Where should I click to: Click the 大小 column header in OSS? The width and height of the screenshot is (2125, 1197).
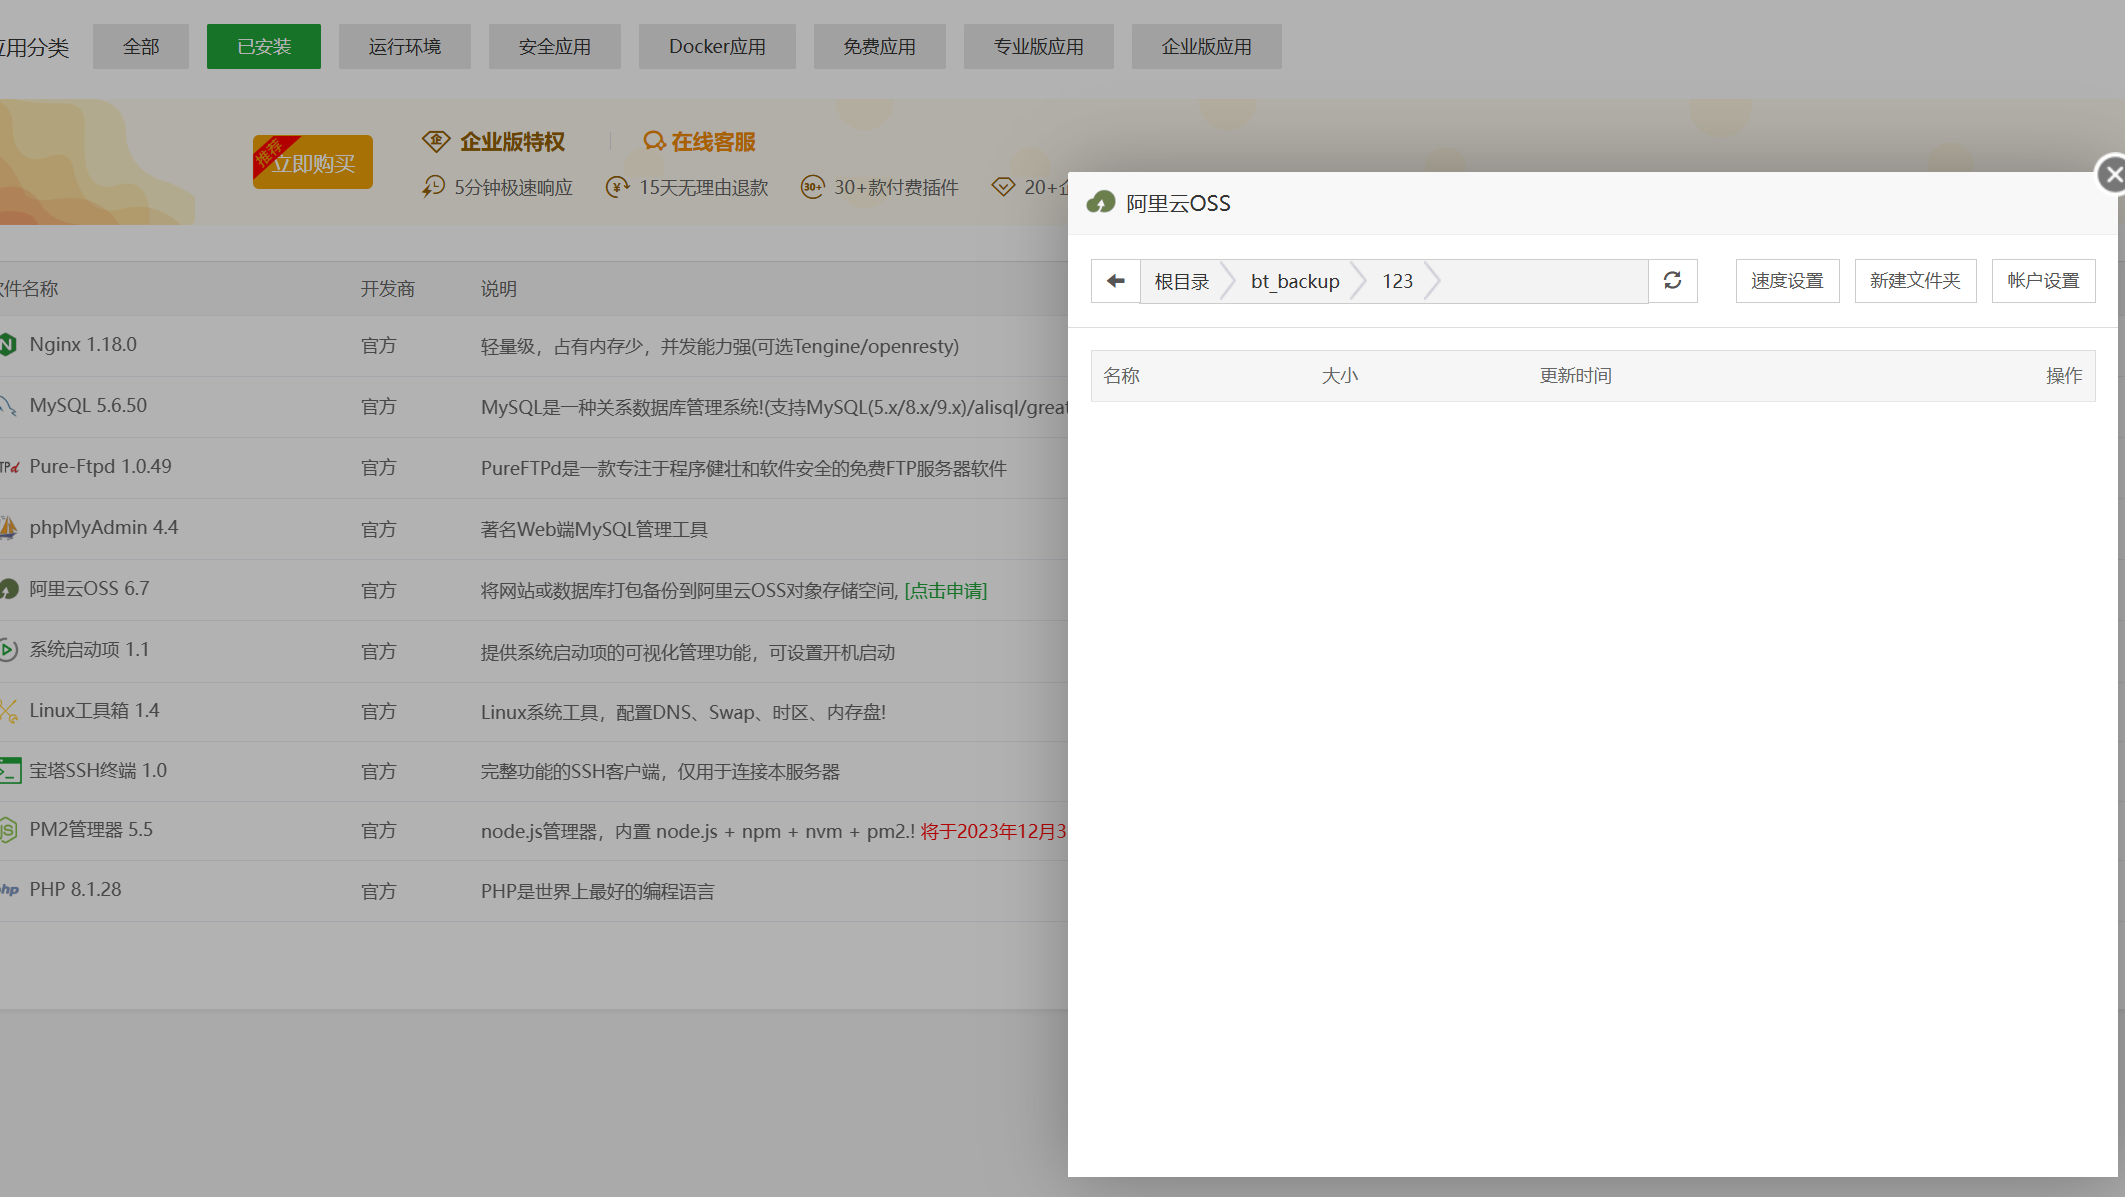click(1339, 376)
